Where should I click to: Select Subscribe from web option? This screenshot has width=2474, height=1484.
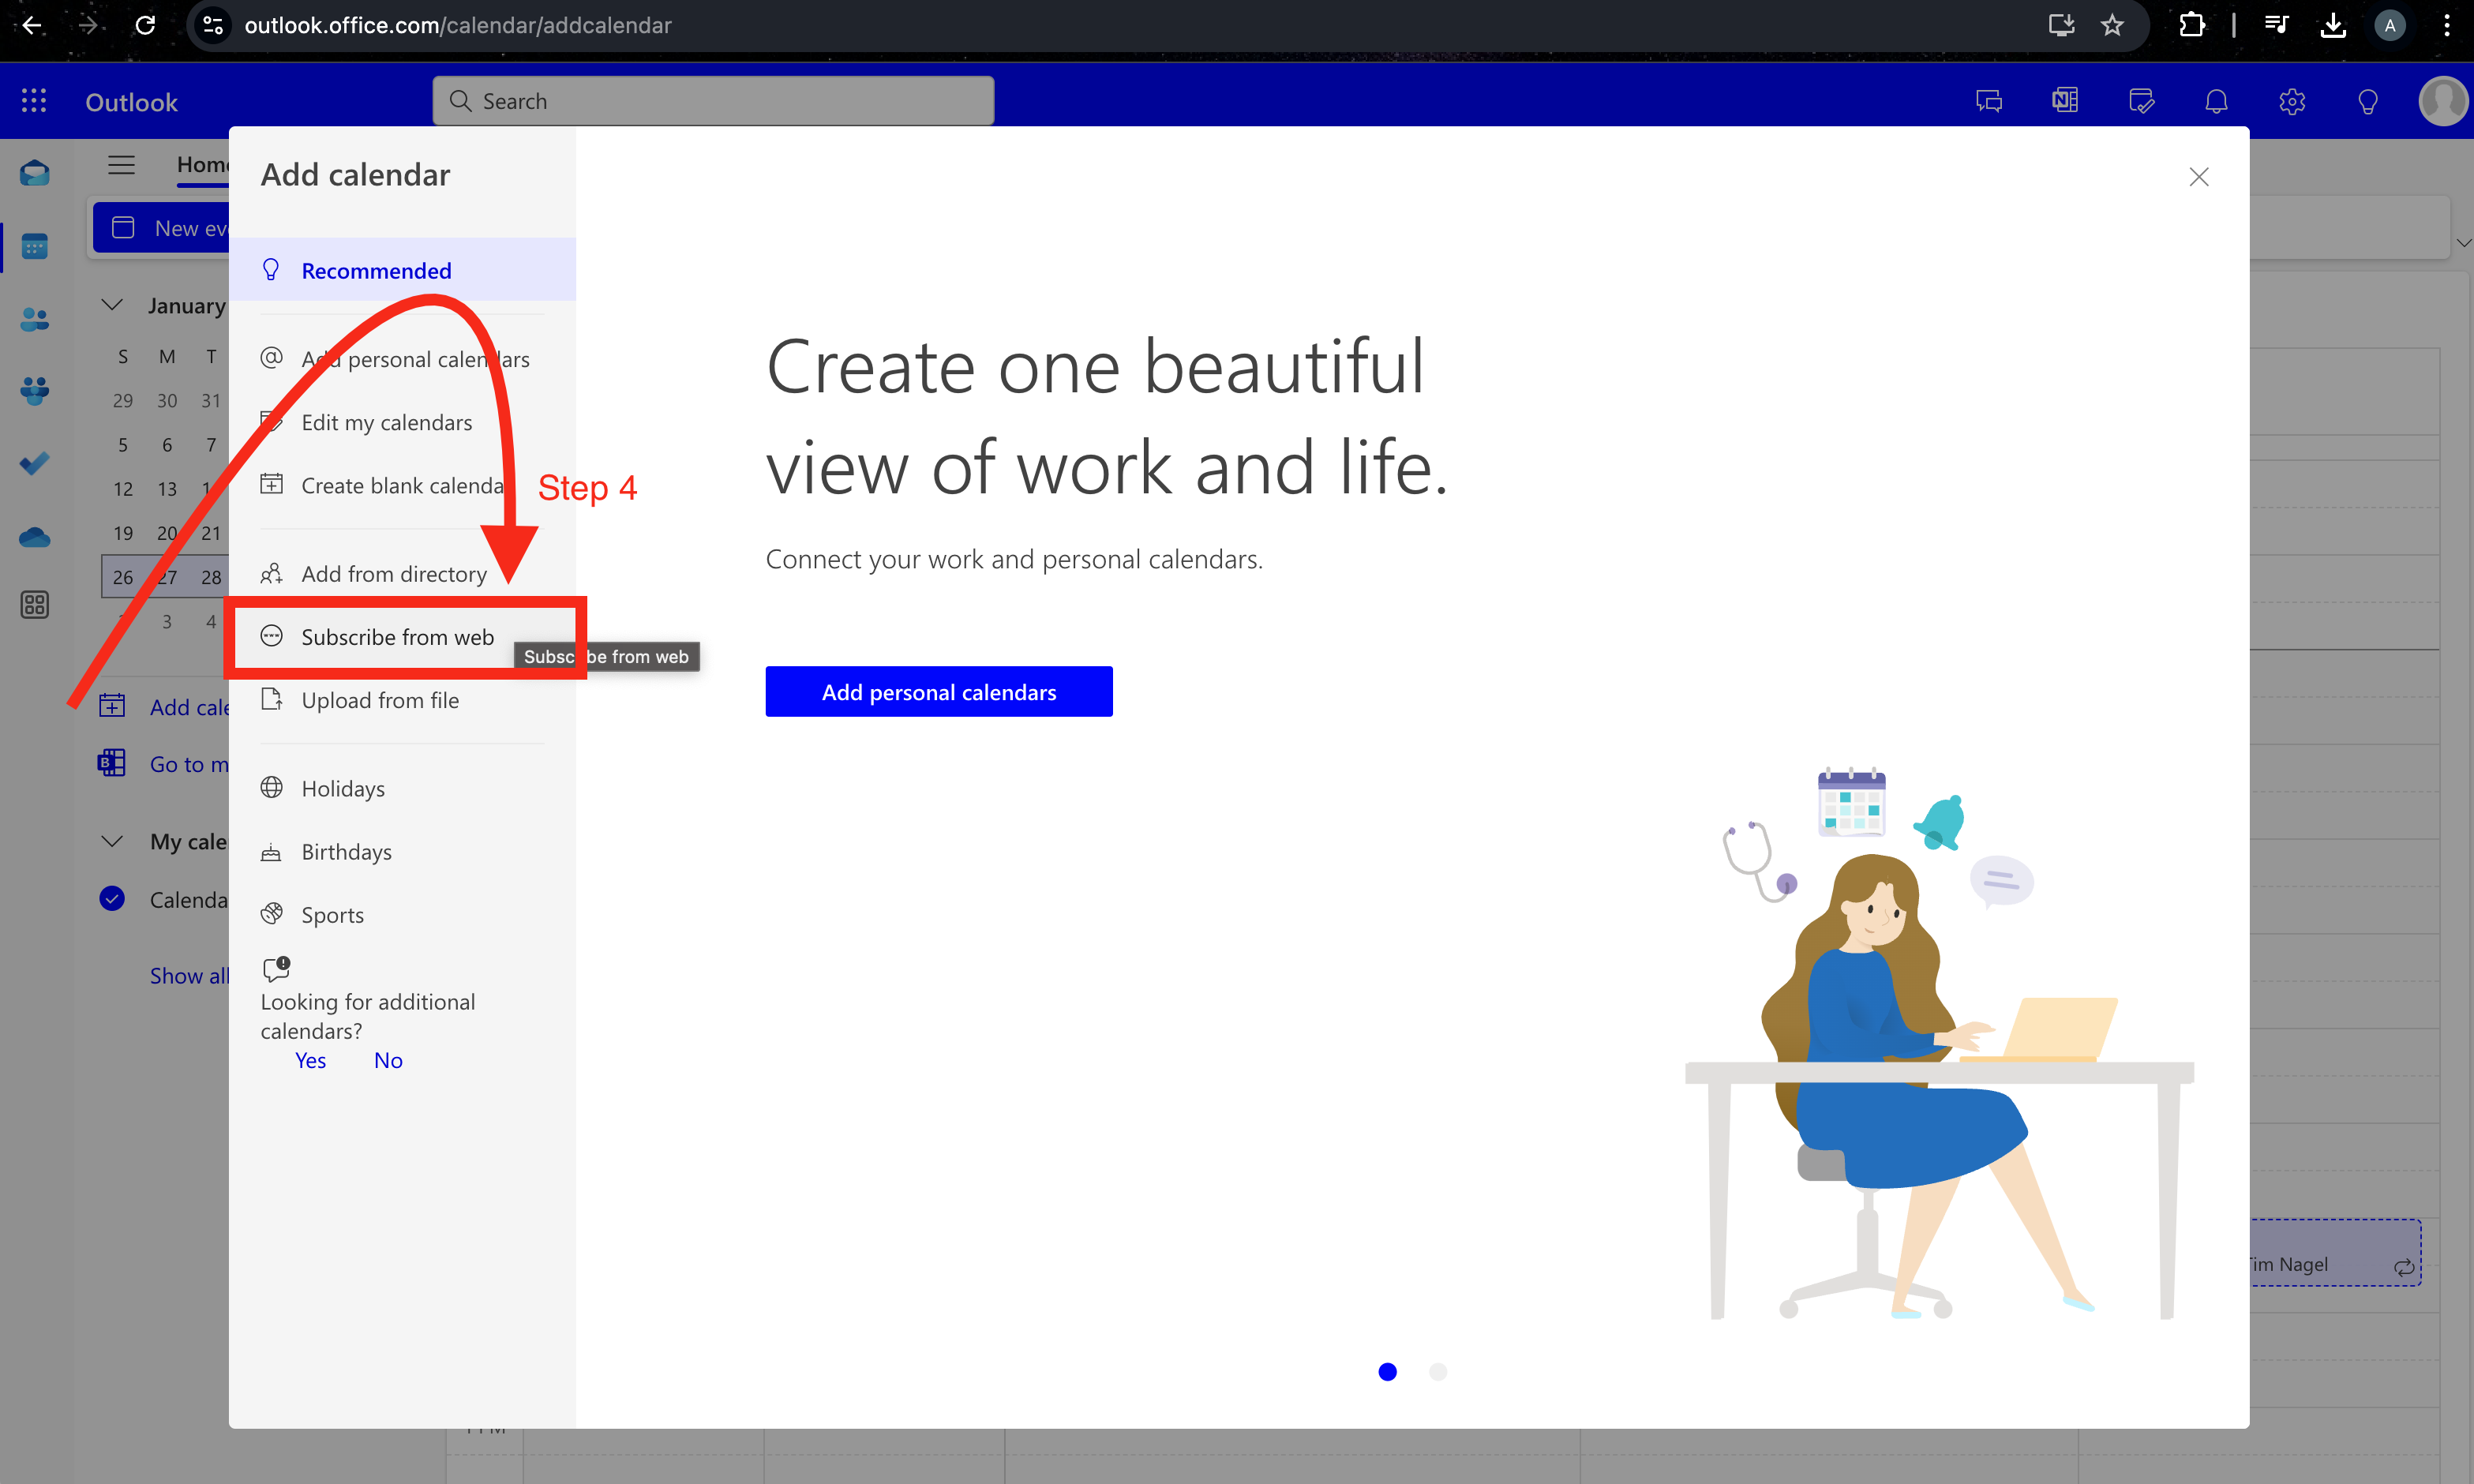(397, 637)
